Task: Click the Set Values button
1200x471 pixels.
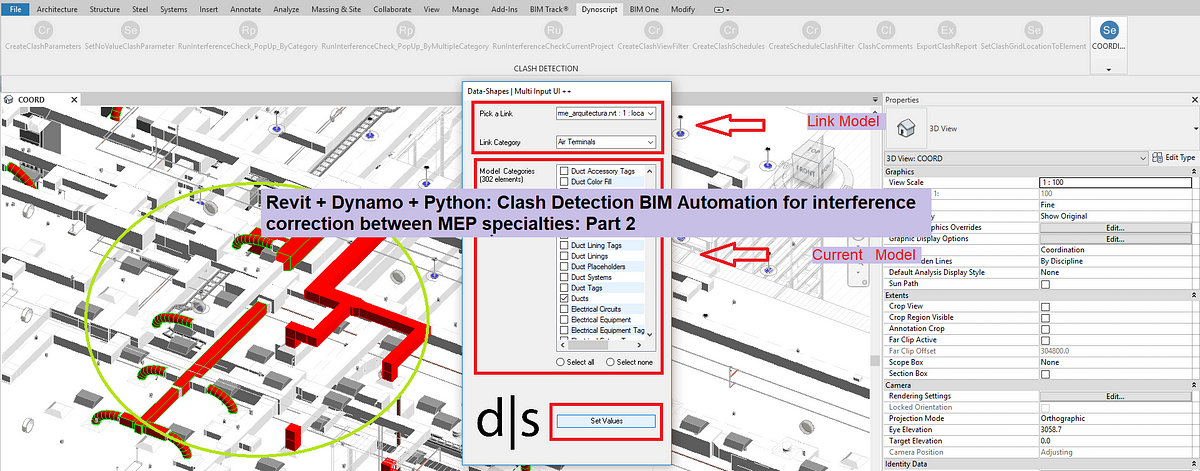Action: tap(606, 421)
